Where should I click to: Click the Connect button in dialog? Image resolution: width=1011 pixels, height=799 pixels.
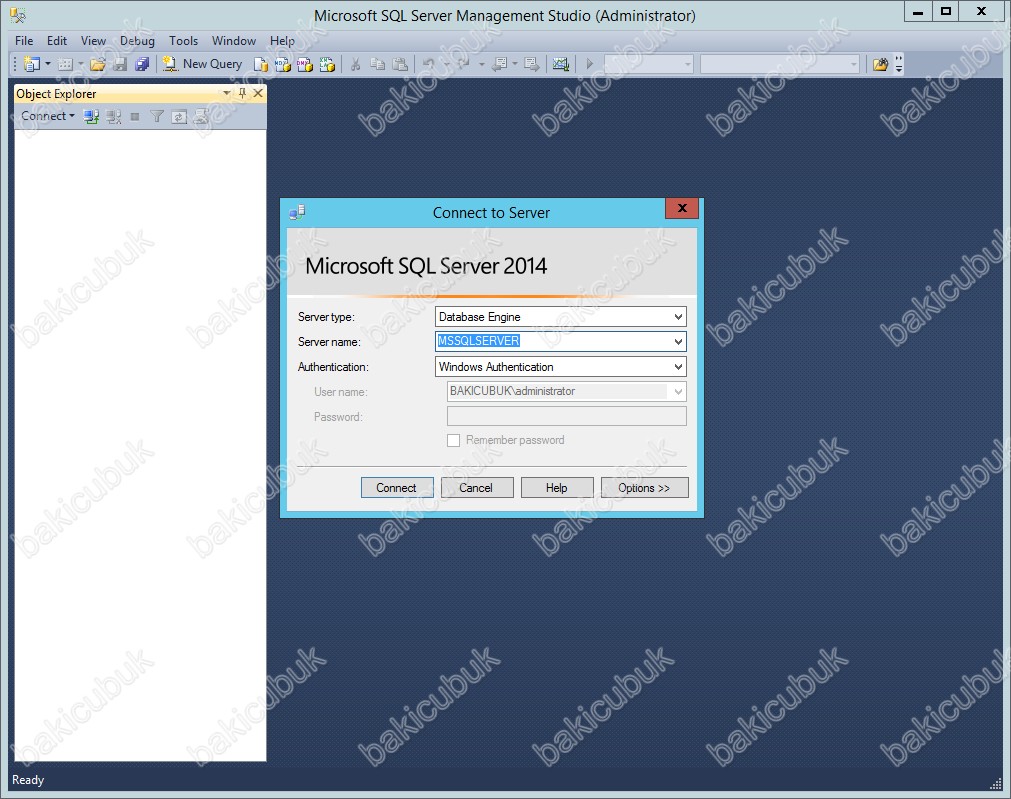[397, 488]
